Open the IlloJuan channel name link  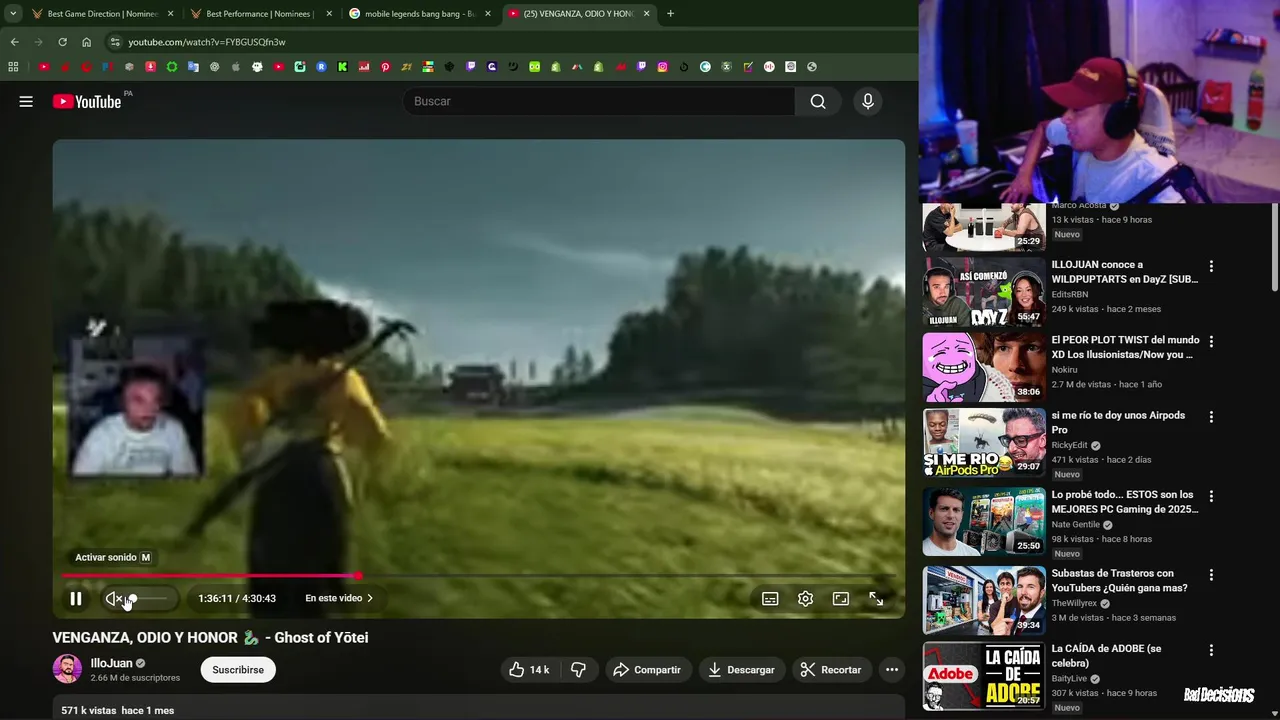coord(111,663)
